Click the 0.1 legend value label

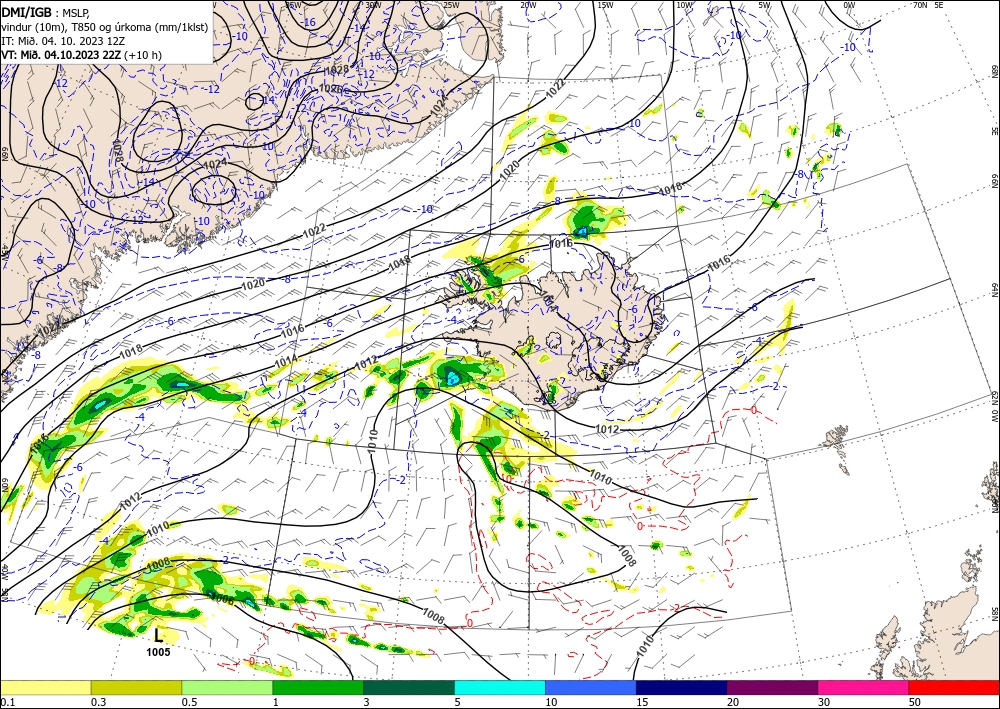click(x=6, y=701)
